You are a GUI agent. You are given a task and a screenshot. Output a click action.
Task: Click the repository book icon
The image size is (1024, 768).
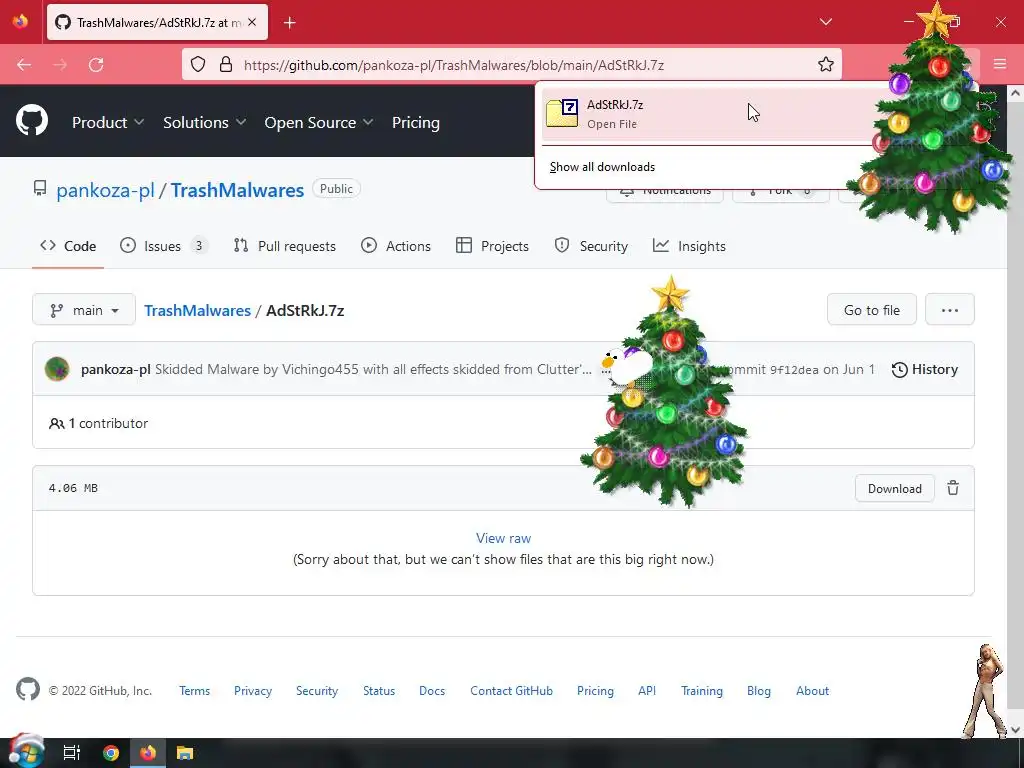[40, 189]
